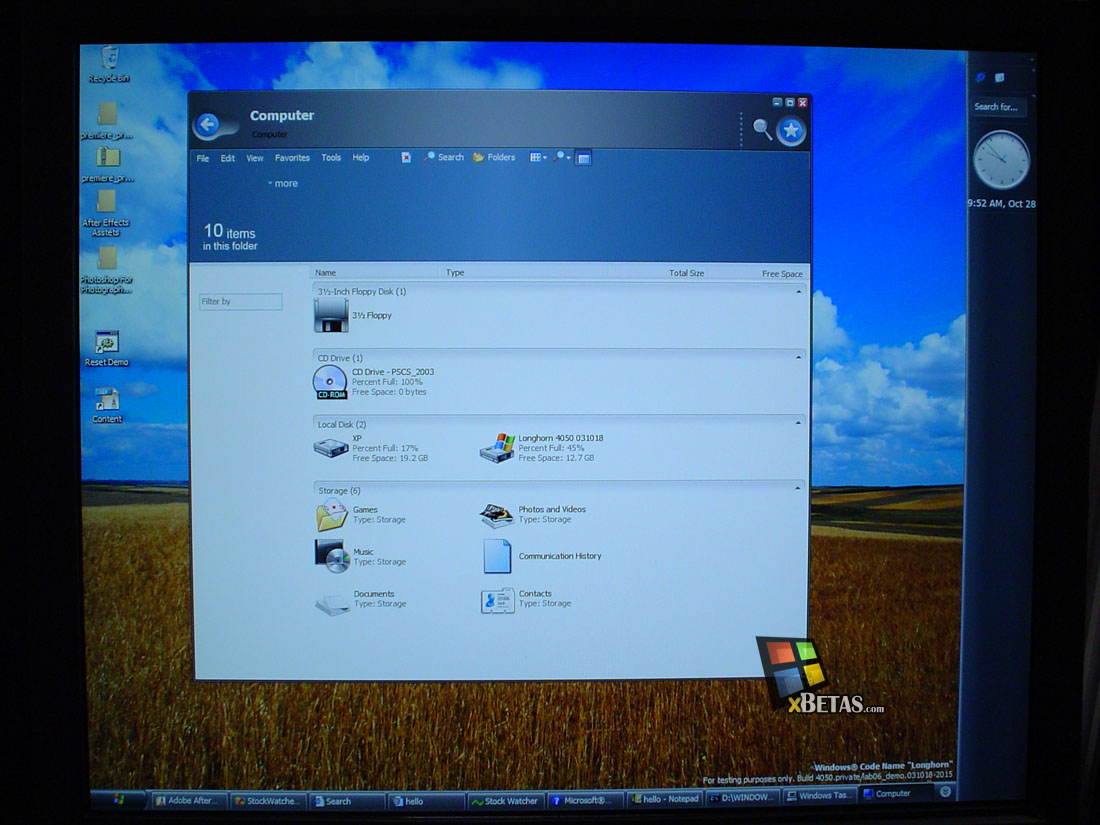Open the Favorites menu

click(292, 158)
